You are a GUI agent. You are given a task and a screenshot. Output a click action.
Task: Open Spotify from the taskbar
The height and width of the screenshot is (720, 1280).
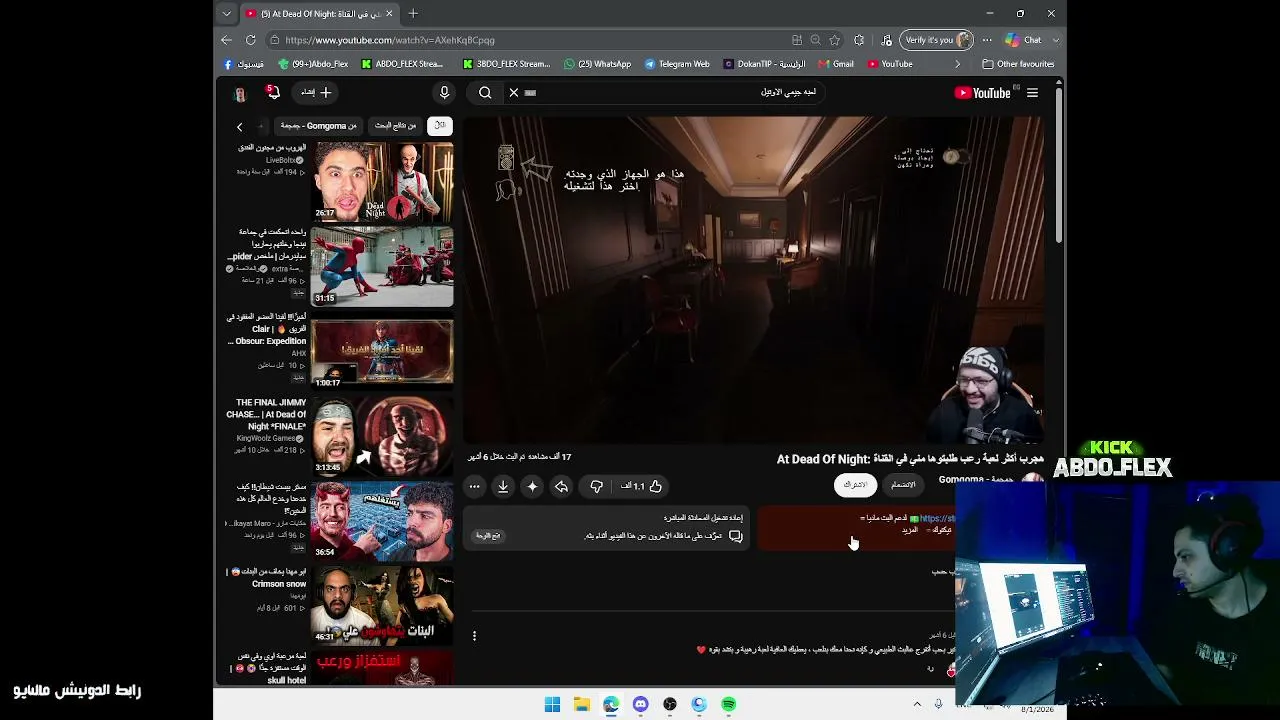pos(729,704)
